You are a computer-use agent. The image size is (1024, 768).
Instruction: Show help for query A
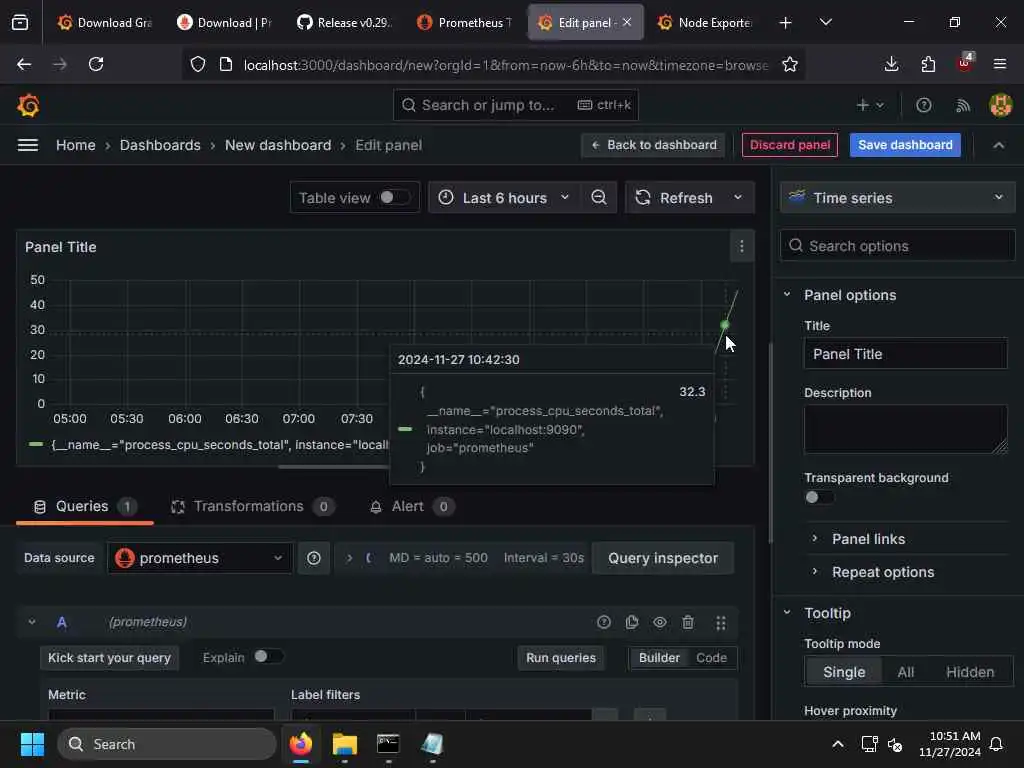603,622
